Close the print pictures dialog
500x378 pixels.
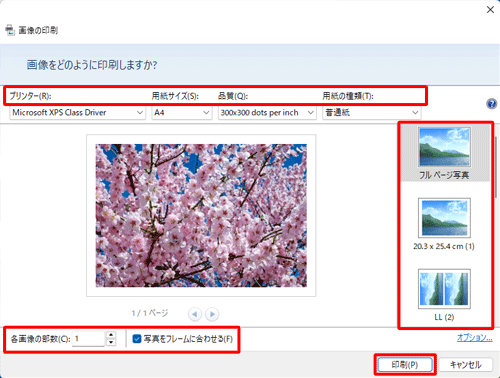coord(490,10)
